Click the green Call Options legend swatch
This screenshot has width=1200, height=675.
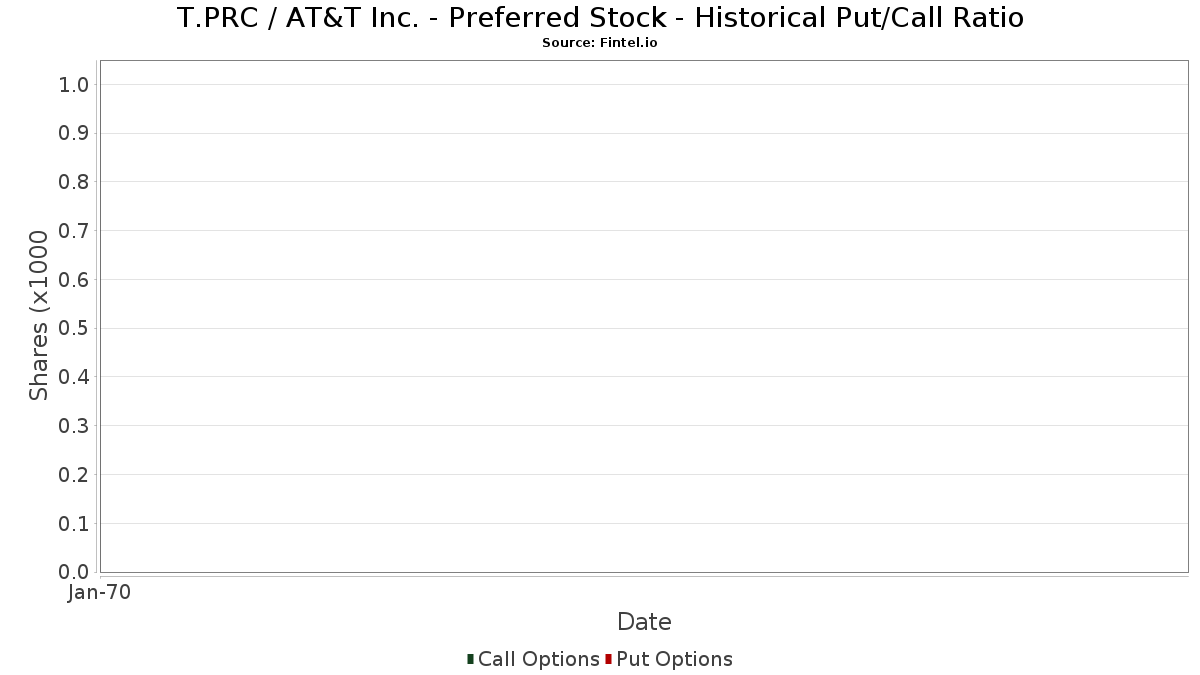(x=470, y=659)
